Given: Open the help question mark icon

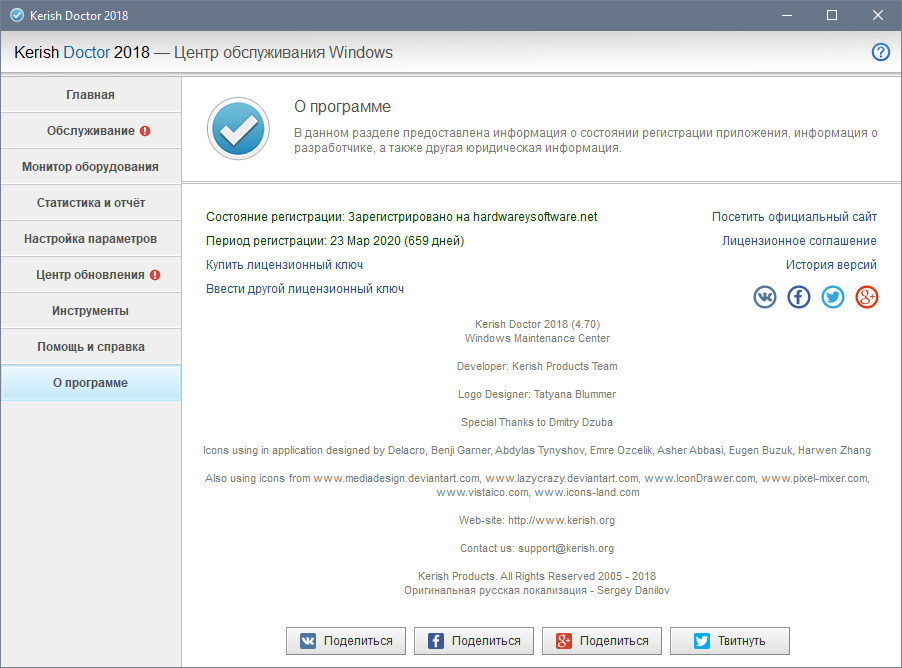Looking at the screenshot, I should 881,52.
